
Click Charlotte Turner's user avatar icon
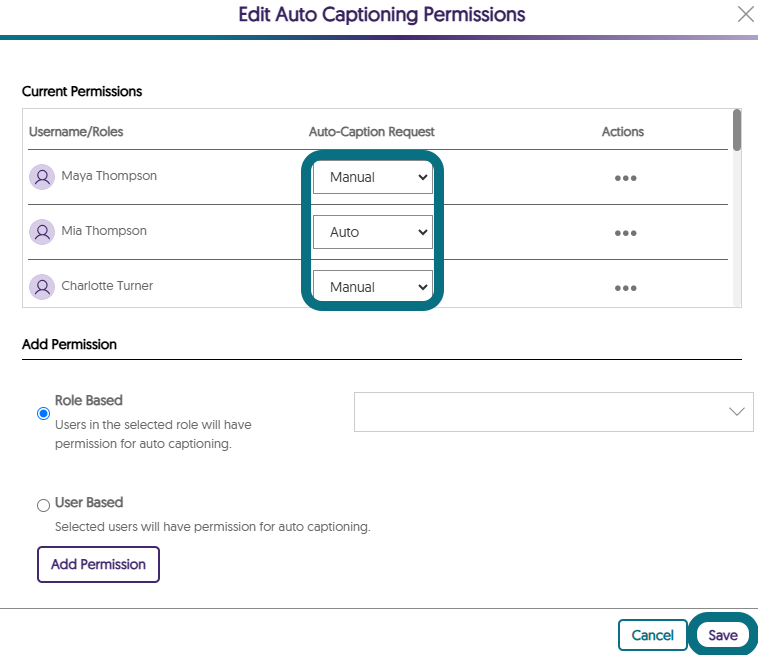(x=42, y=287)
